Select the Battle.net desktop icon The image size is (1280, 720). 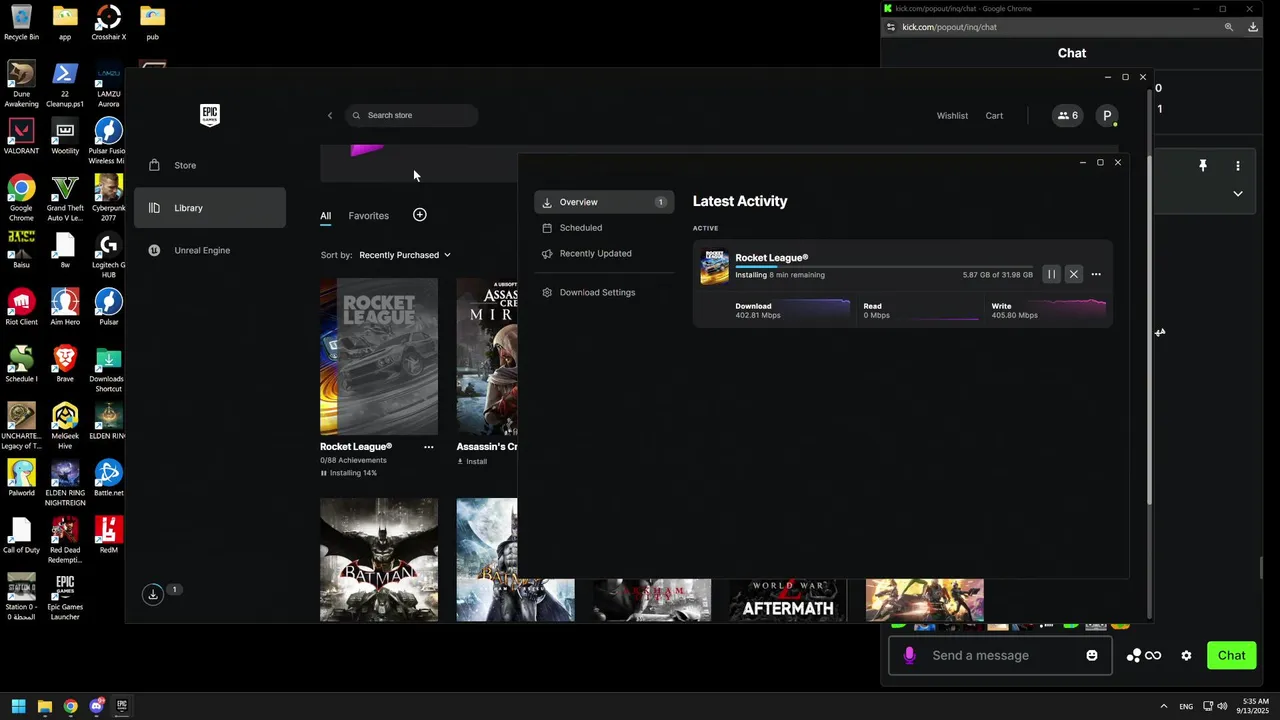coord(108,478)
